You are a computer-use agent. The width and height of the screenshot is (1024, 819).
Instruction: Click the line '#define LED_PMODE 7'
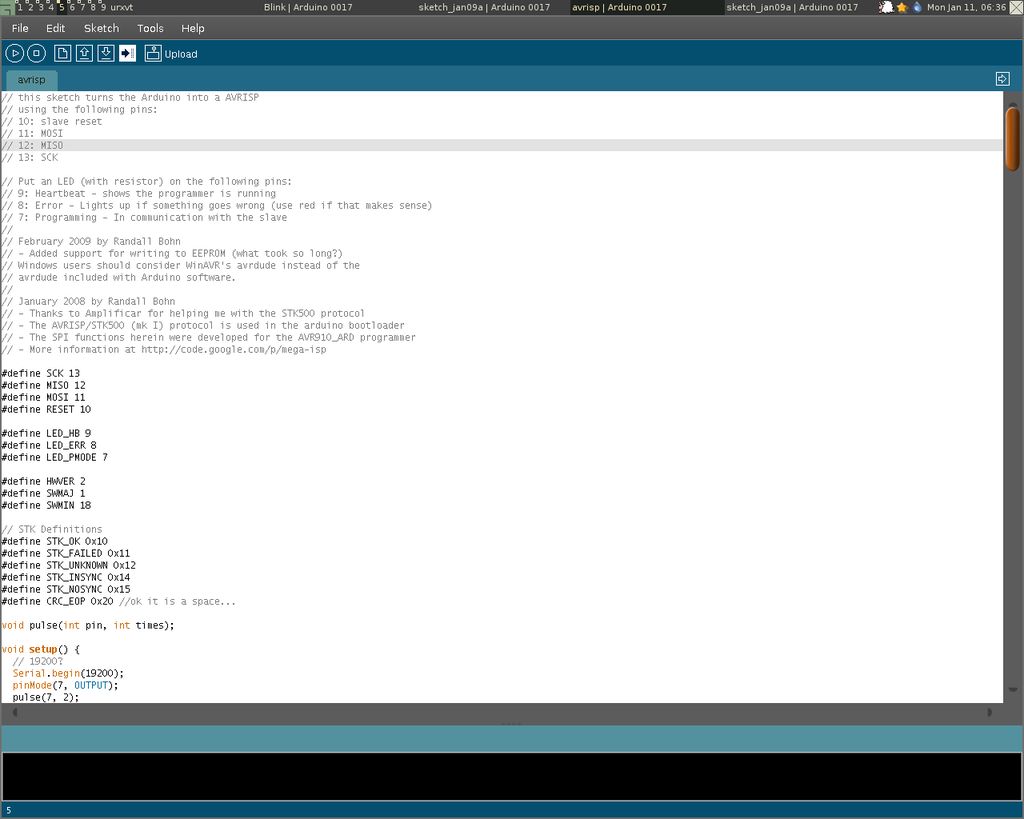tap(54, 457)
